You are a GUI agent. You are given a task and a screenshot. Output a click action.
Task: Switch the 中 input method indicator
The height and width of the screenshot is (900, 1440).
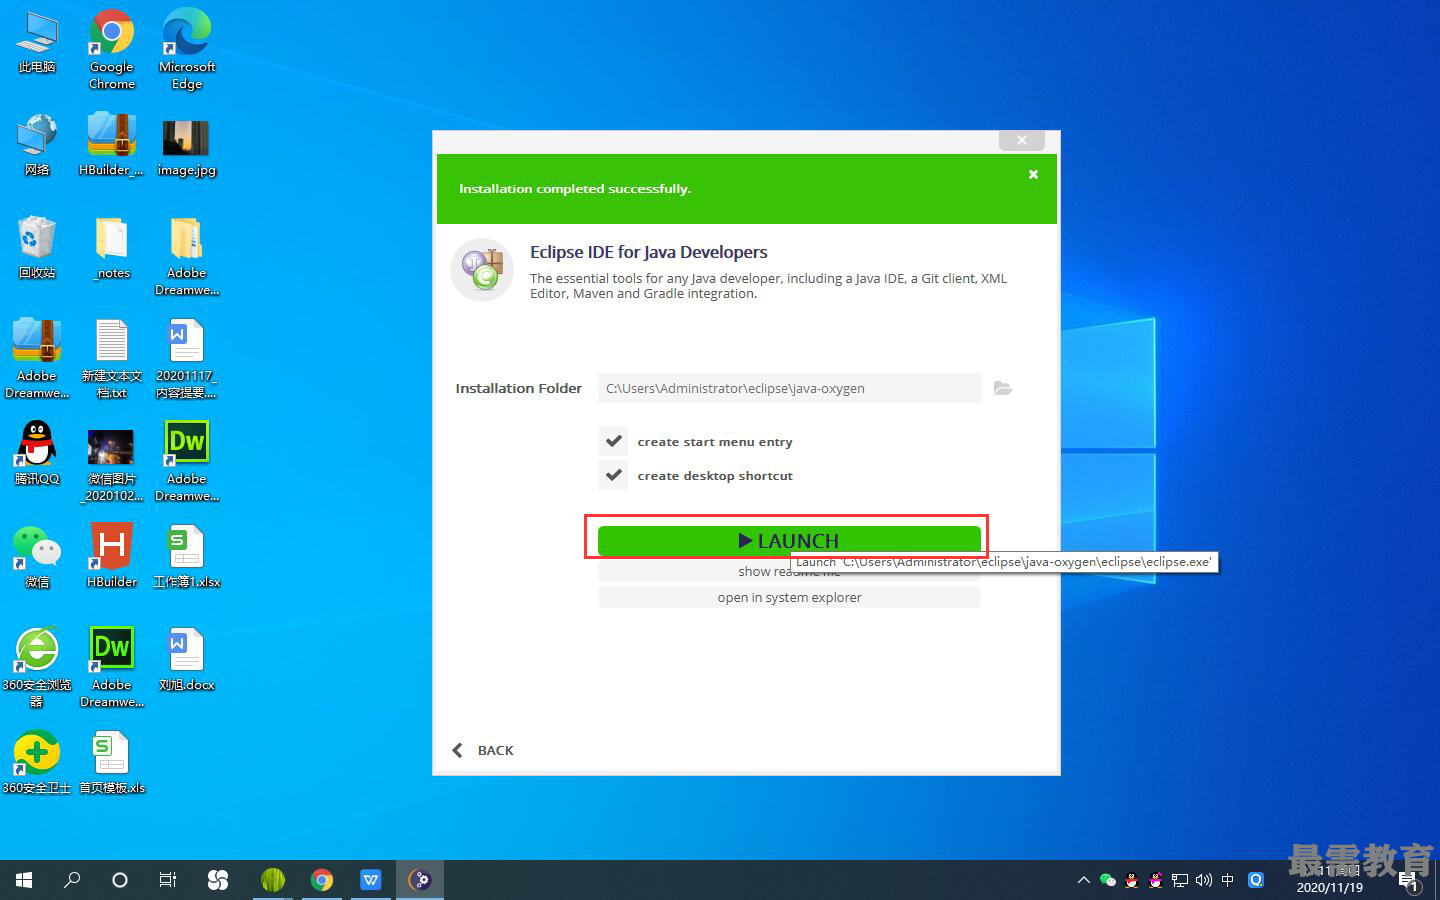[1228, 880]
